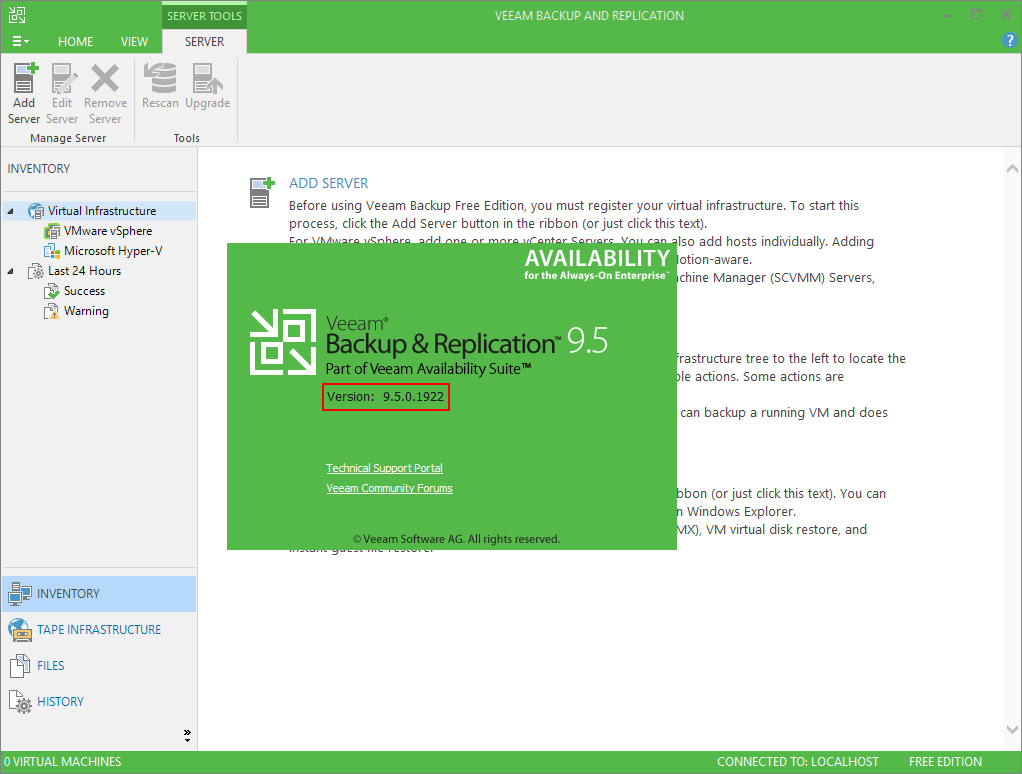This screenshot has height=774, width=1022.
Task: Click FREE EDITION status text
Action: 945,762
